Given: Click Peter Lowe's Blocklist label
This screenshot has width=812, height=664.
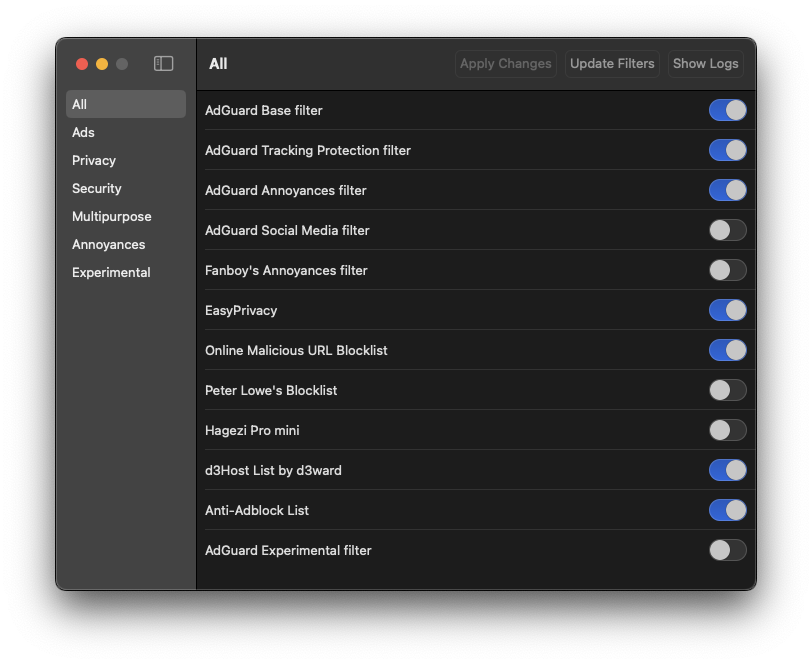Looking at the screenshot, I should [x=271, y=390].
